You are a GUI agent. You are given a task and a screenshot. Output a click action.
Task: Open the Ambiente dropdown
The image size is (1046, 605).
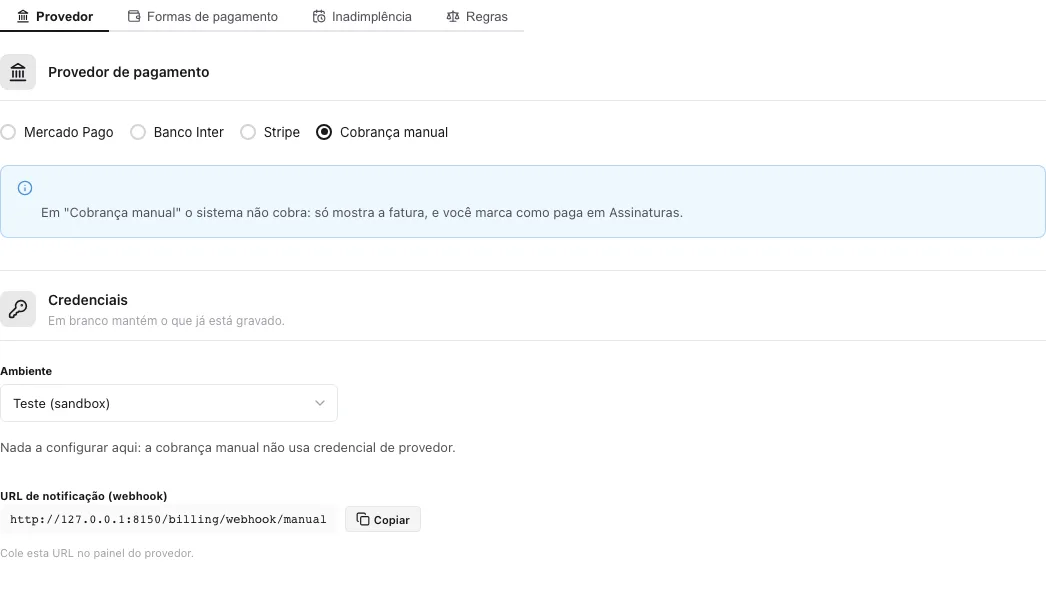[x=169, y=403]
